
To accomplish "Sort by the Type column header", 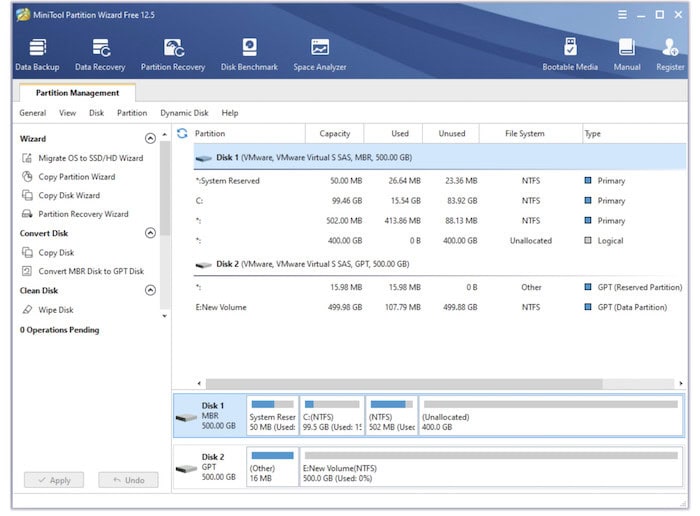I will coord(635,133).
